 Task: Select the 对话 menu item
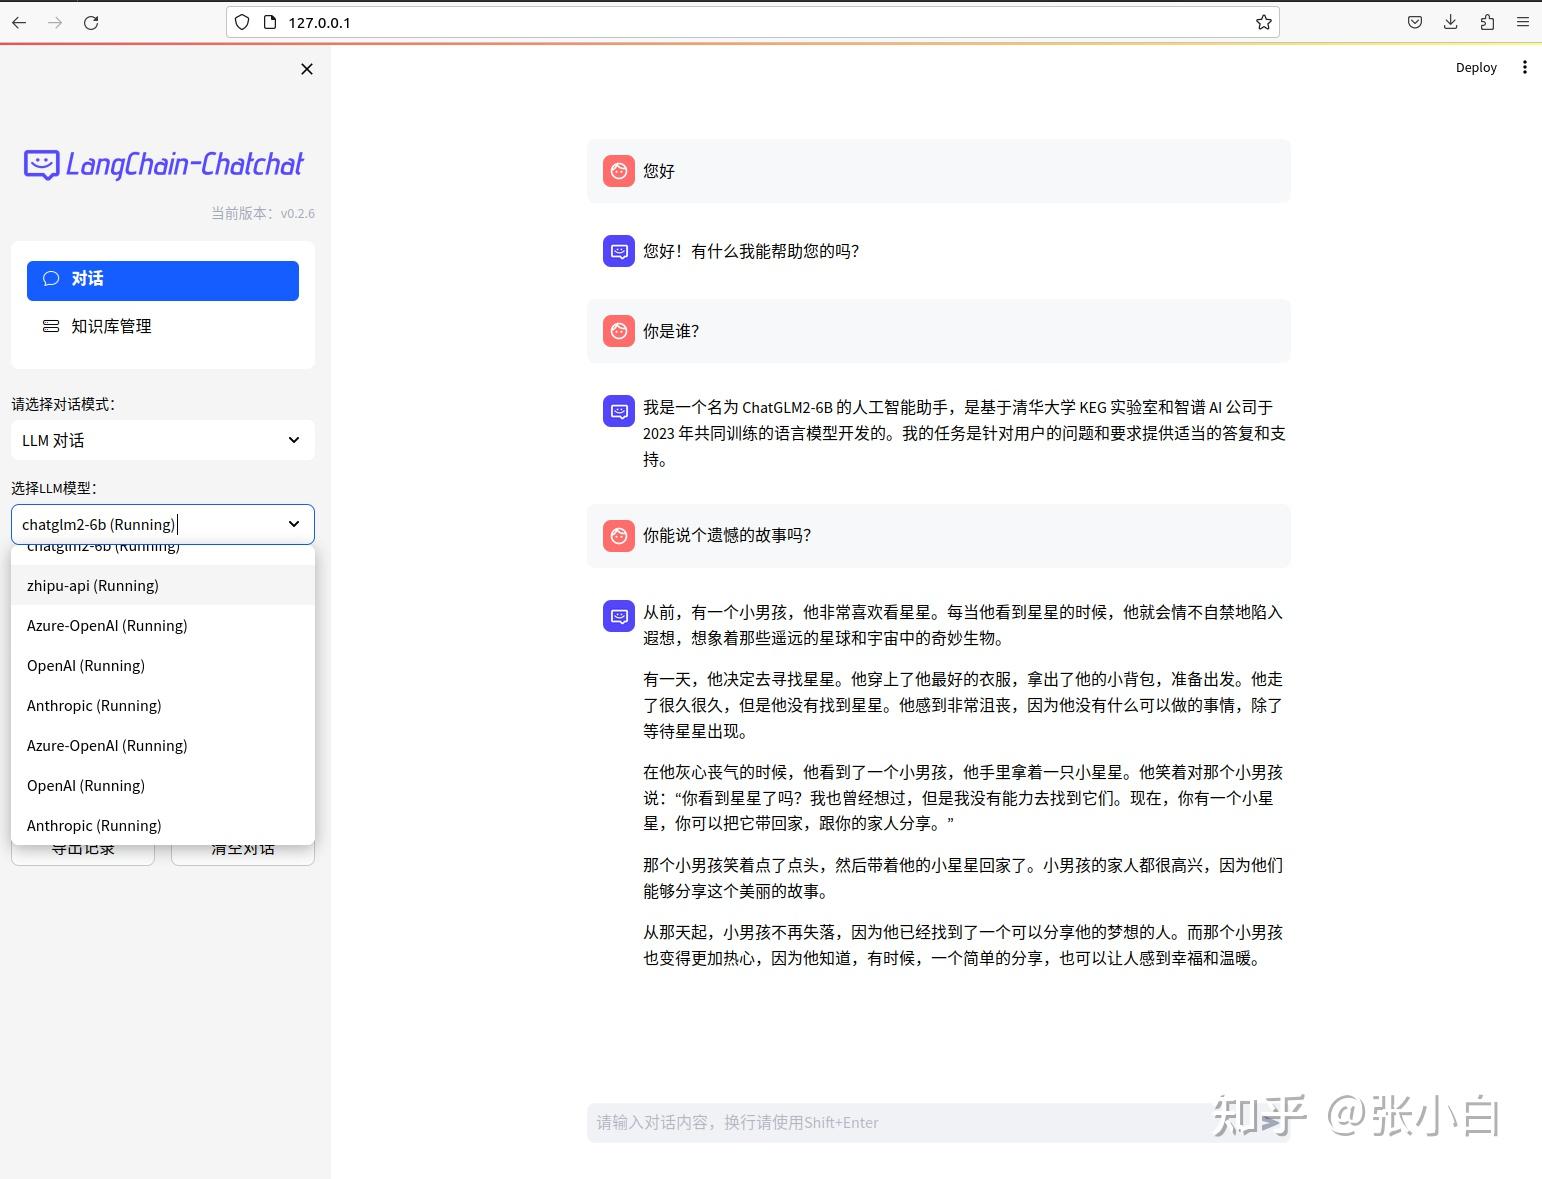[163, 280]
